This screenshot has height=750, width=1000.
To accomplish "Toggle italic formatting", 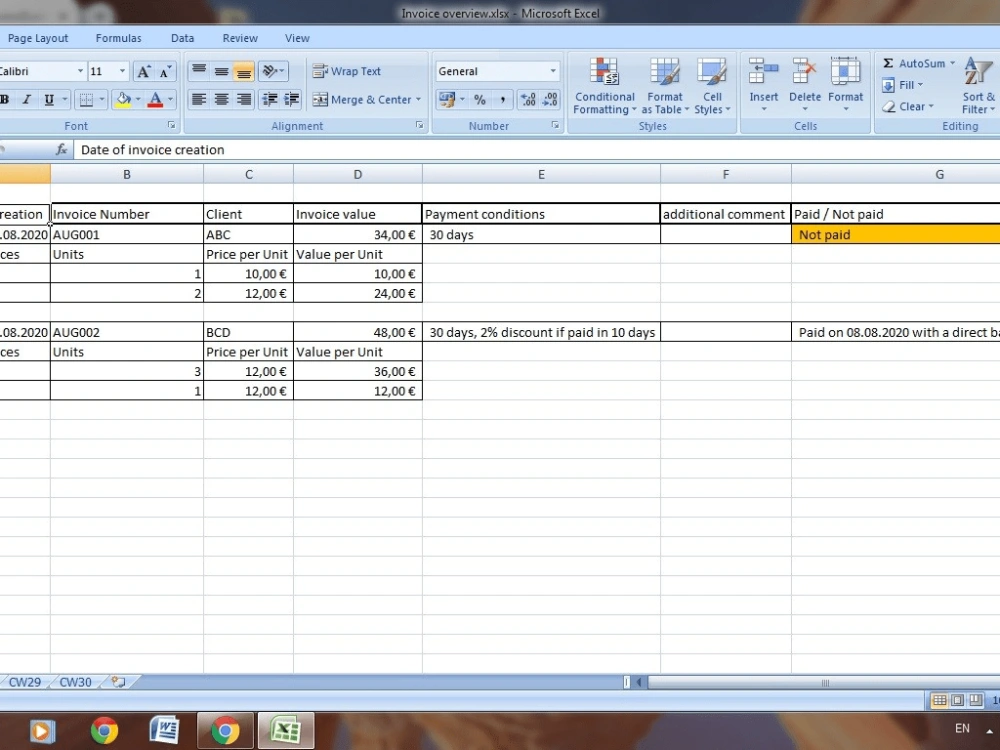I will coord(27,99).
